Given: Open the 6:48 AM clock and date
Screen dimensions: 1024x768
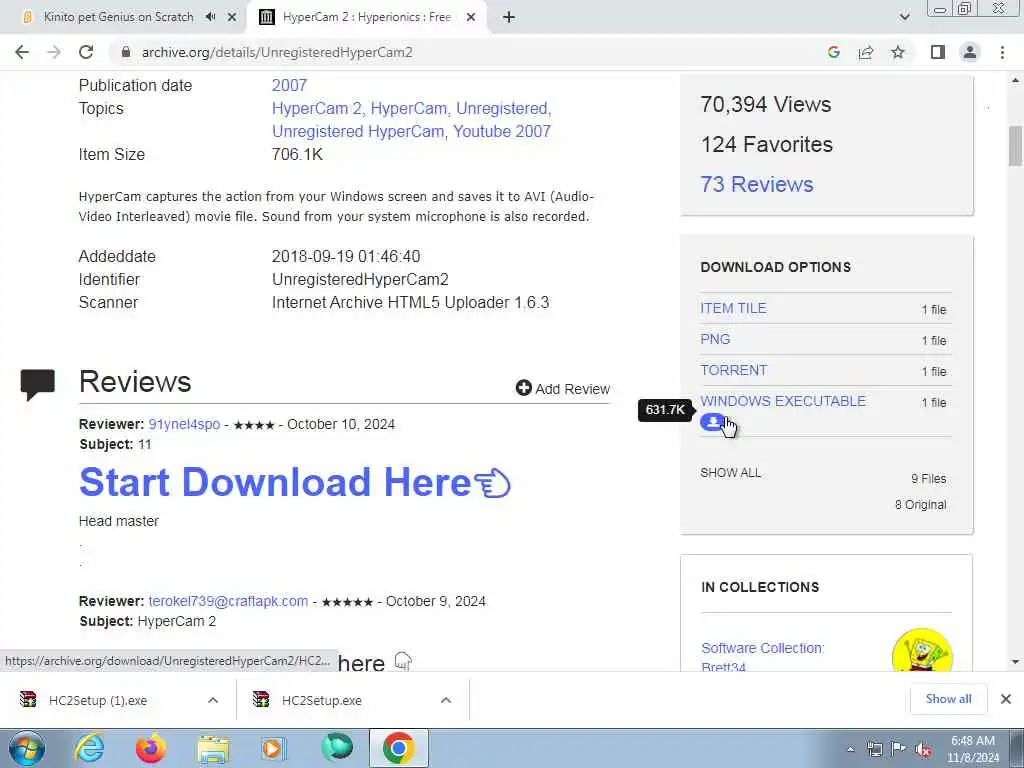Looking at the screenshot, I should 973,749.
